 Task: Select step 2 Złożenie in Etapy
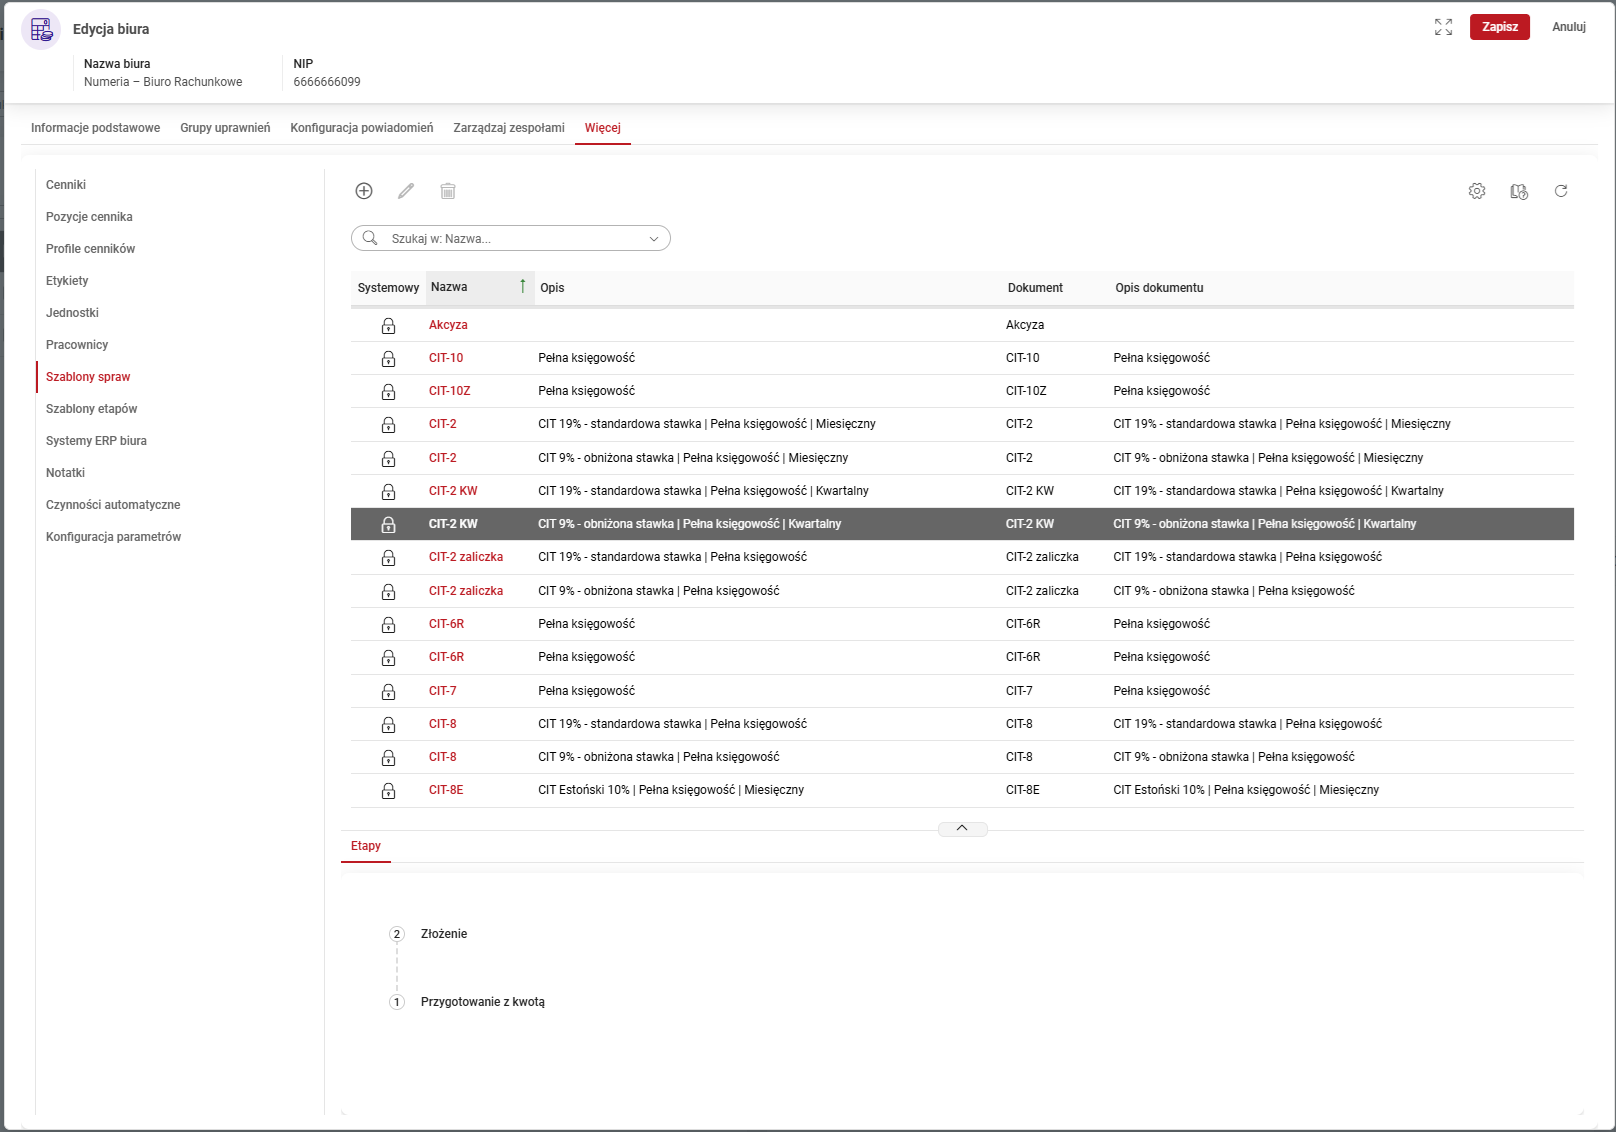(443, 934)
